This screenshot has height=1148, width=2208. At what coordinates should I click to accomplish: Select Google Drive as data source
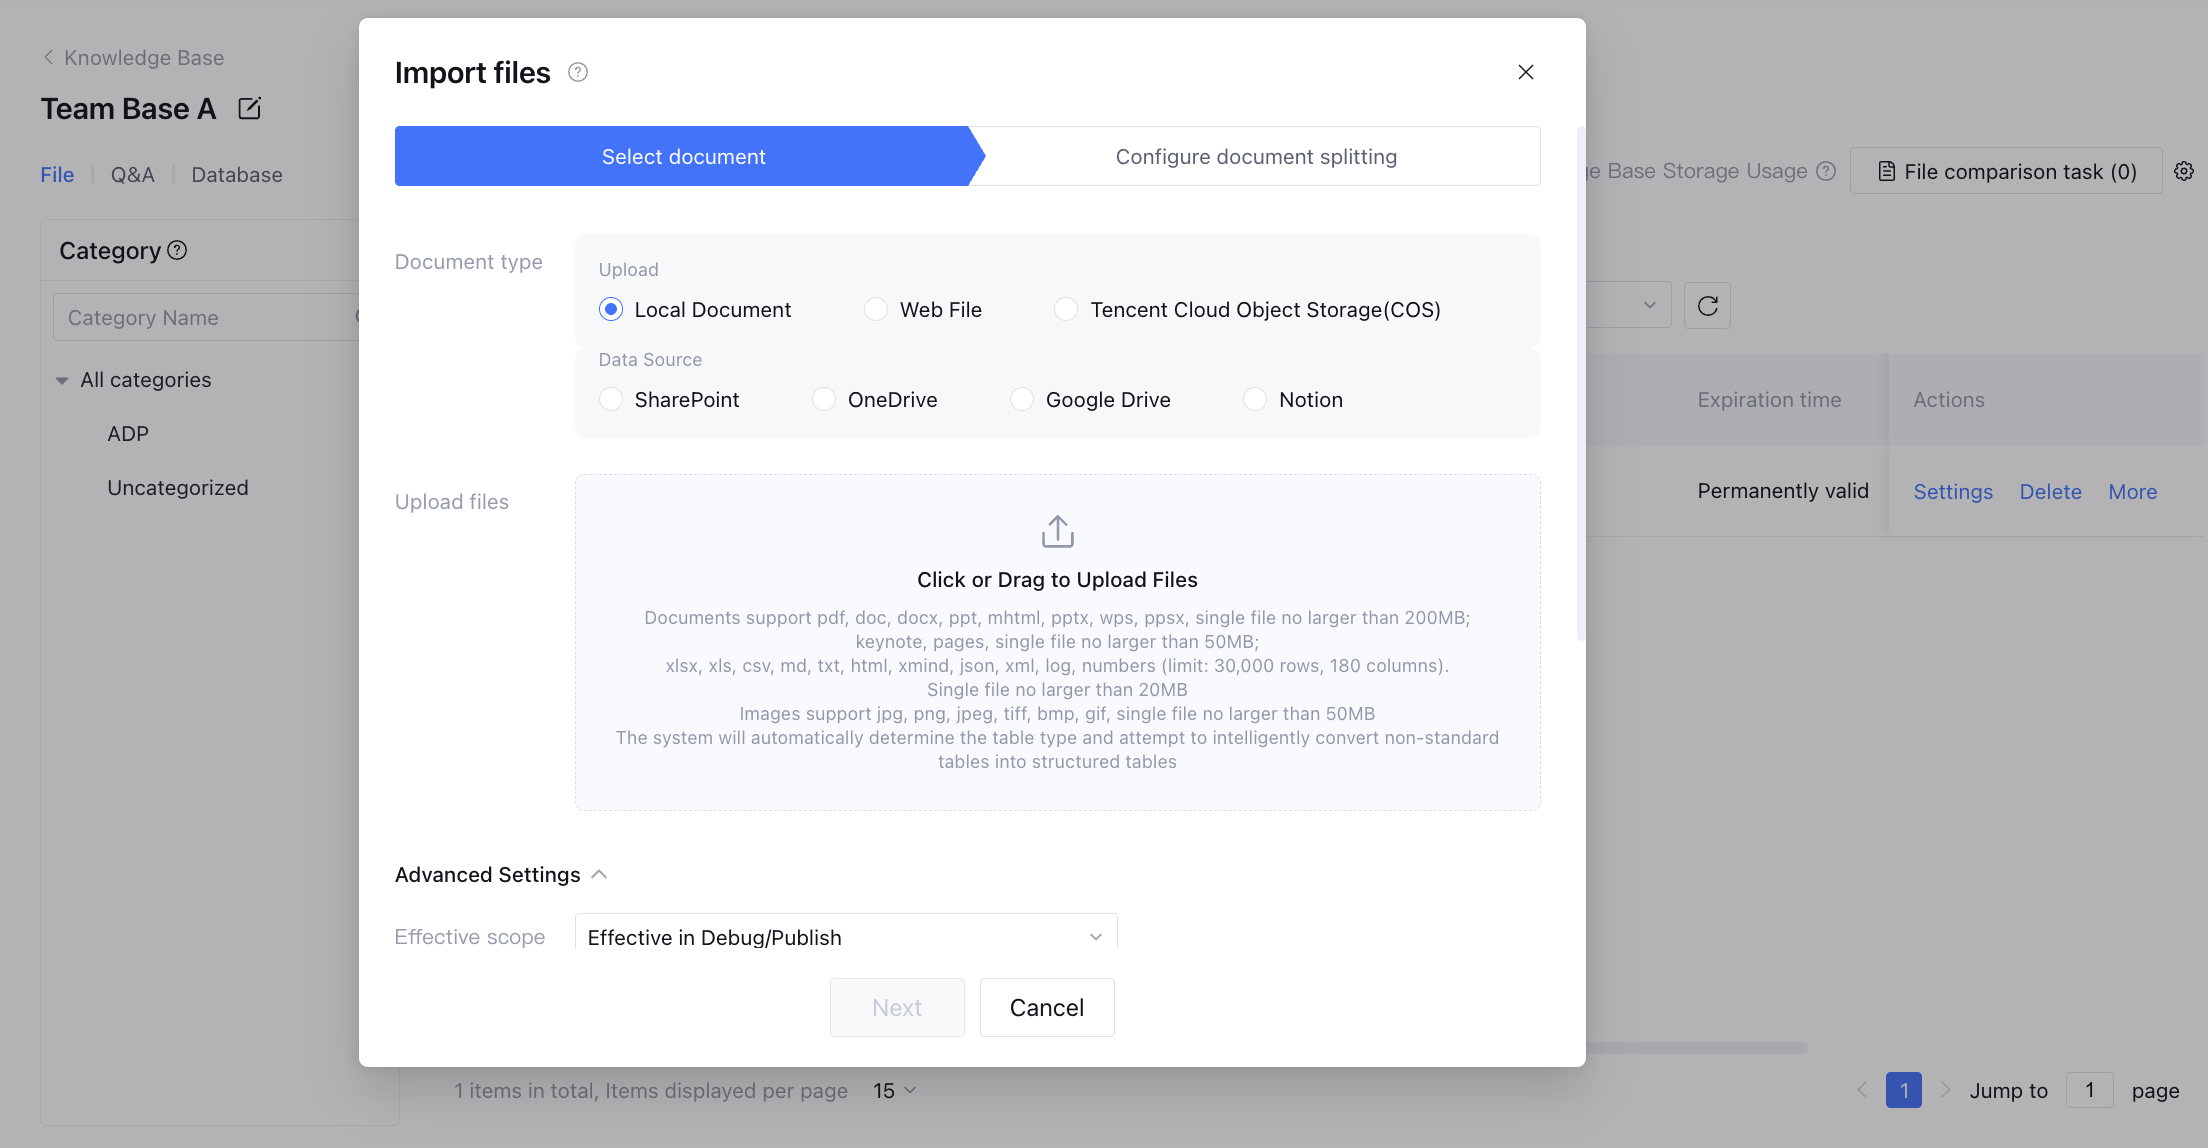1022,400
